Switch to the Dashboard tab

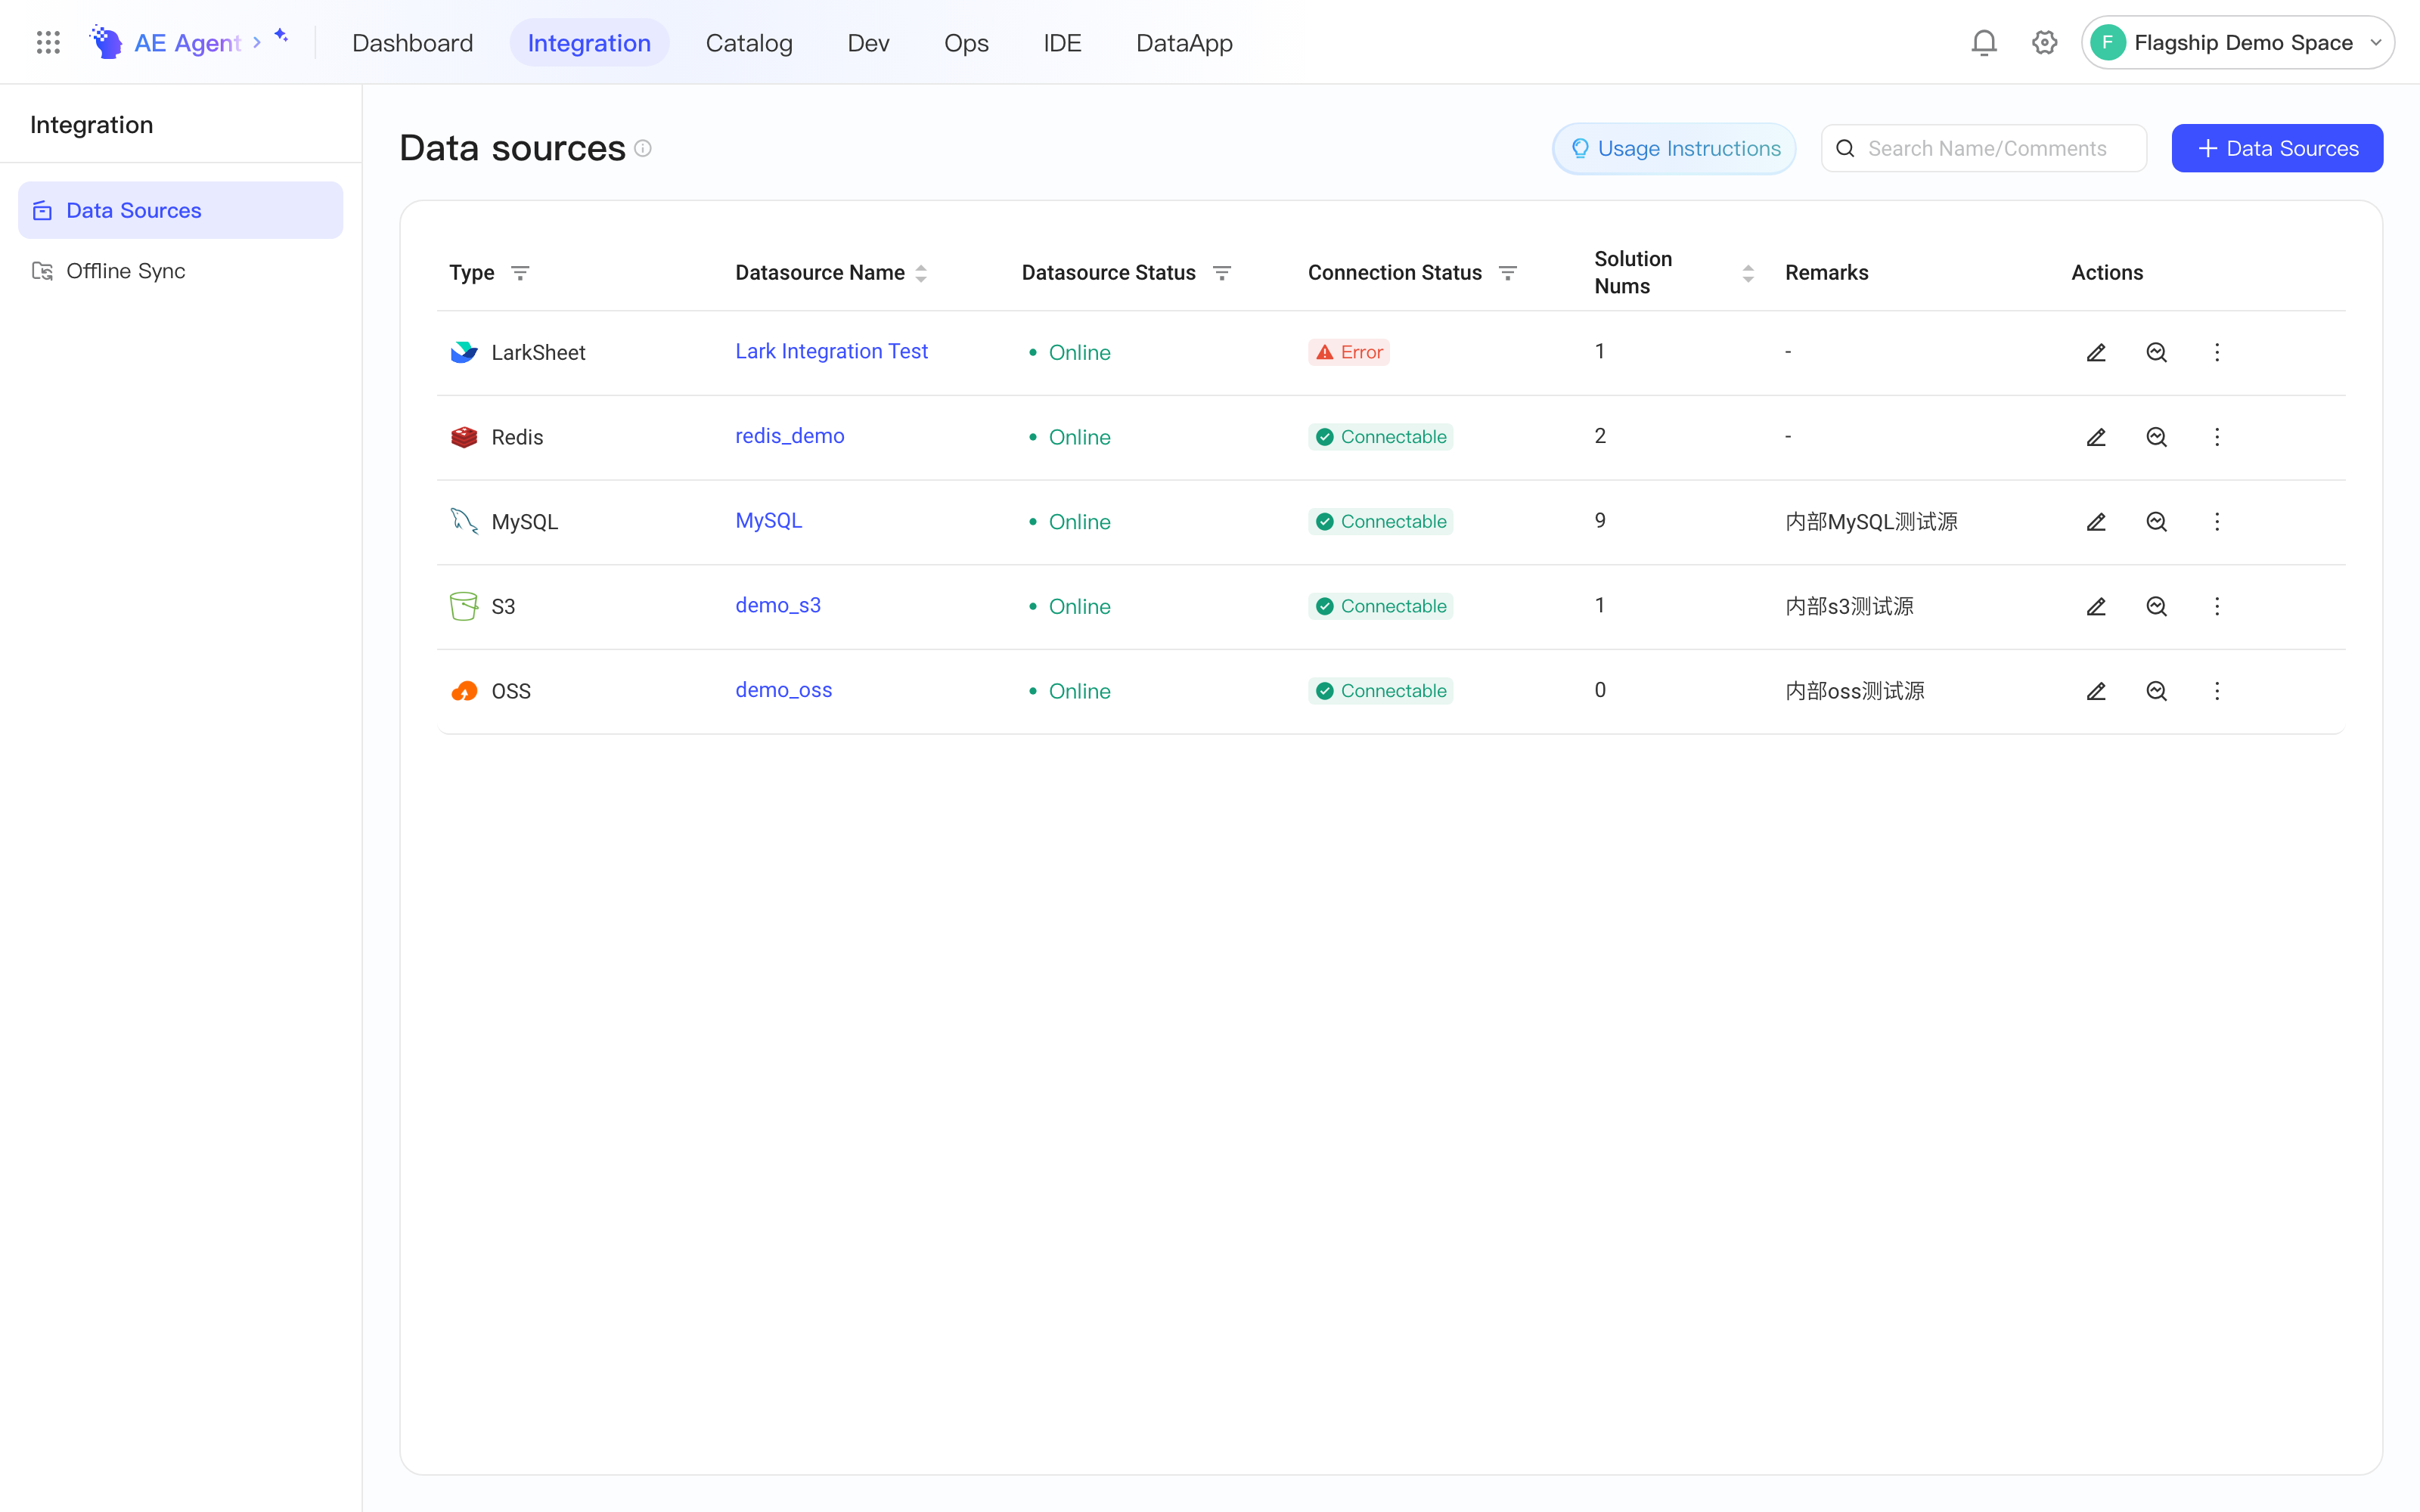tap(412, 42)
